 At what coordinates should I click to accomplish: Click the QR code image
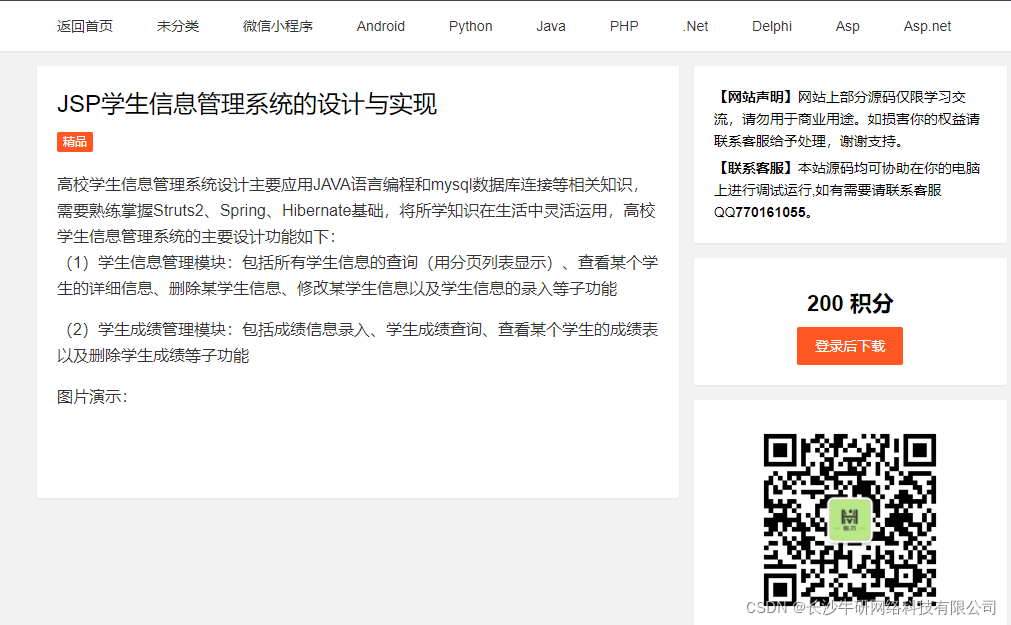[850, 520]
